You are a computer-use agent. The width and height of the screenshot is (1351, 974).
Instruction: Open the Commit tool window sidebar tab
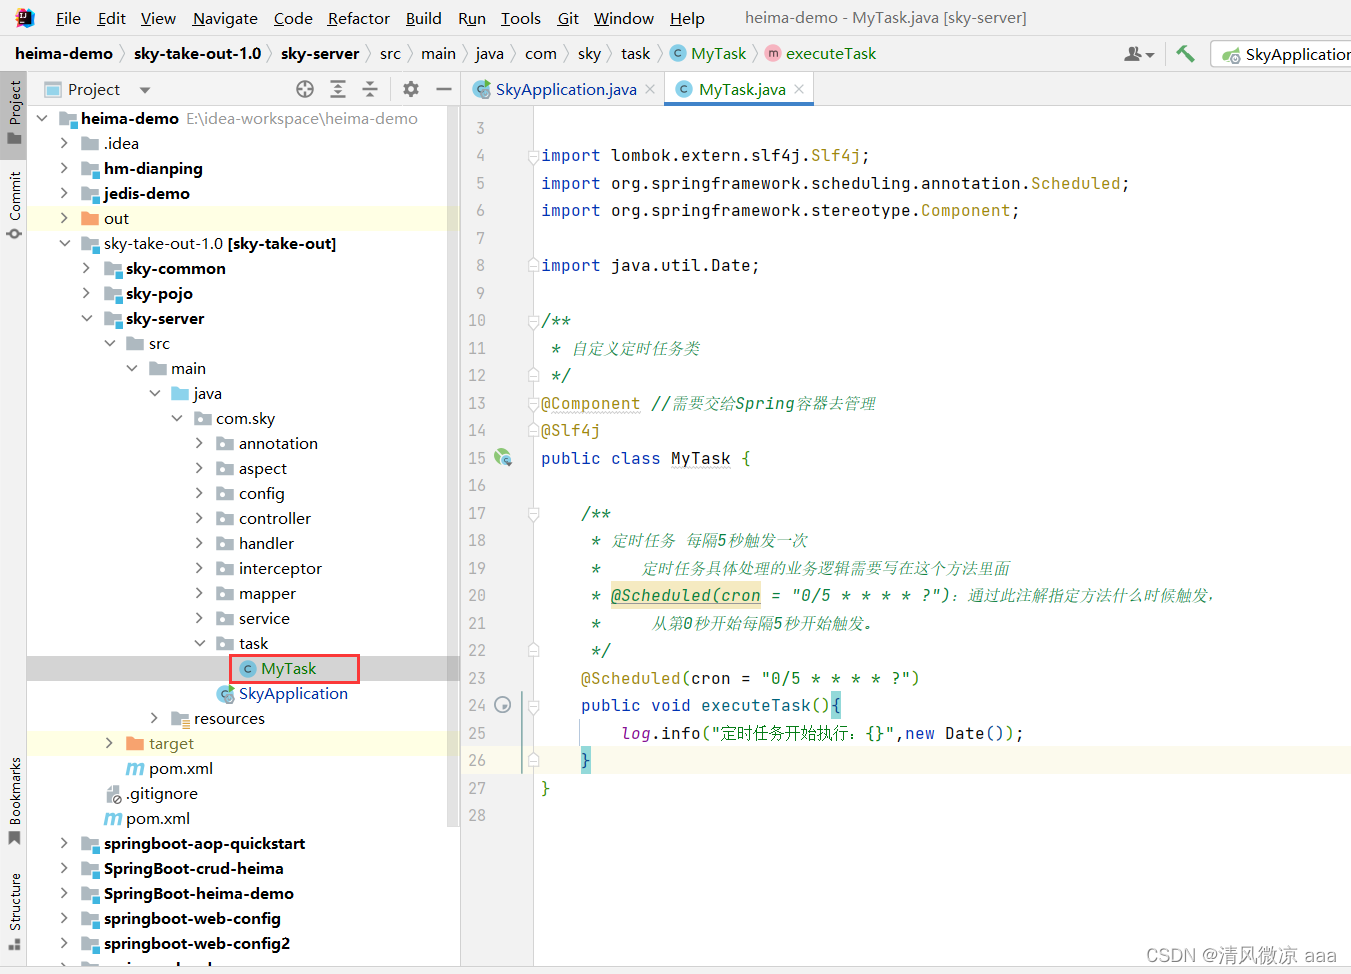[x=14, y=205]
